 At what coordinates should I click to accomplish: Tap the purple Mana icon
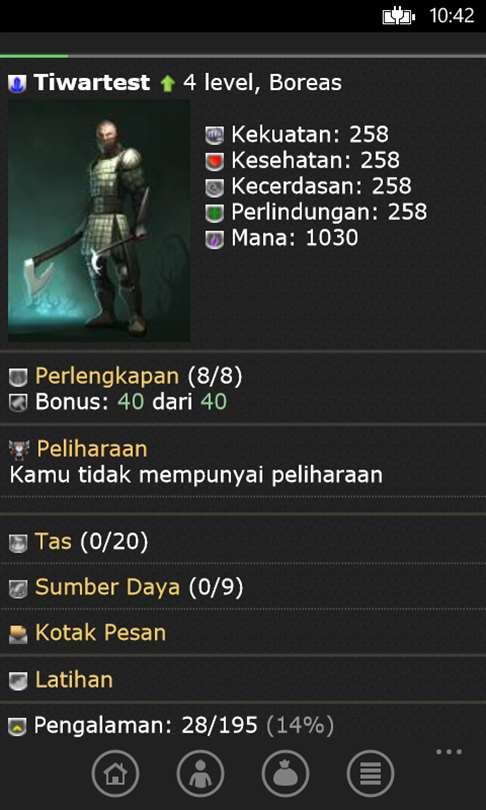pyautogui.click(x=214, y=239)
